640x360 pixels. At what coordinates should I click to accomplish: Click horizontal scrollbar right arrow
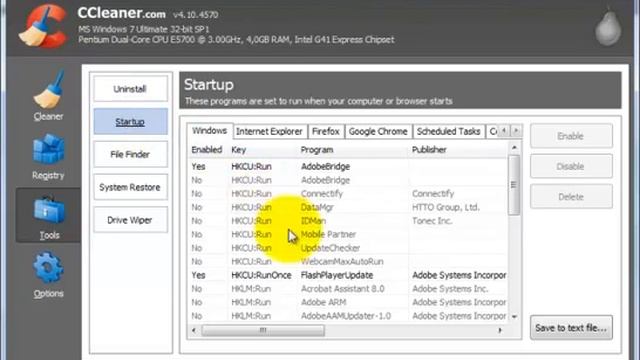500,330
